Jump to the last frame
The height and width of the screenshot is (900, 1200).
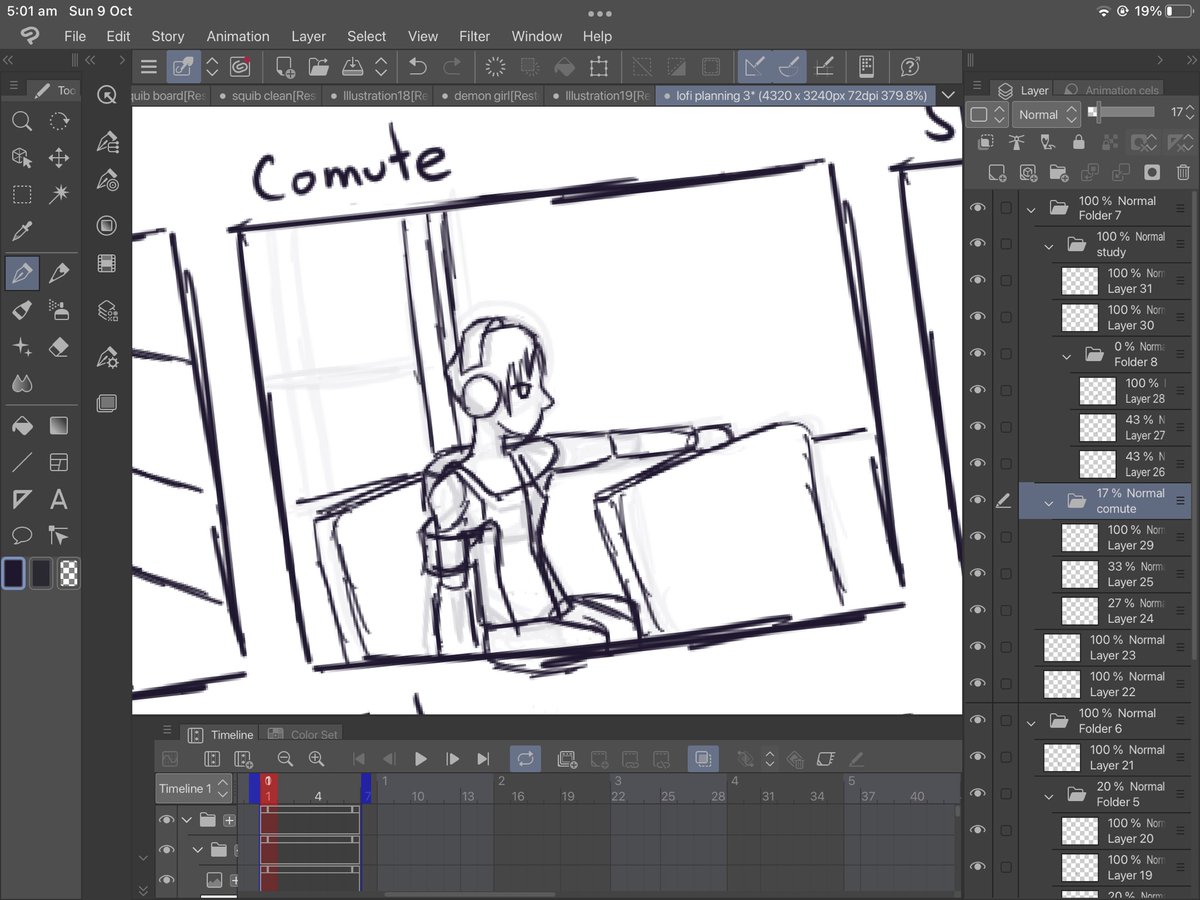pyautogui.click(x=483, y=759)
